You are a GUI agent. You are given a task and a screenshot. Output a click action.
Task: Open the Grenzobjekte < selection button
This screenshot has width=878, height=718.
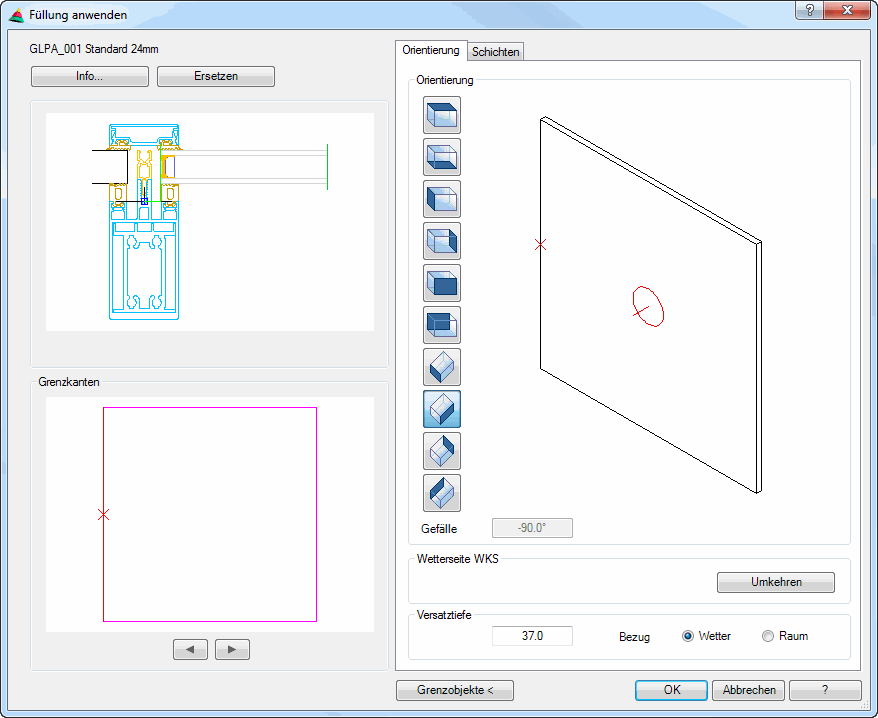(x=455, y=690)
